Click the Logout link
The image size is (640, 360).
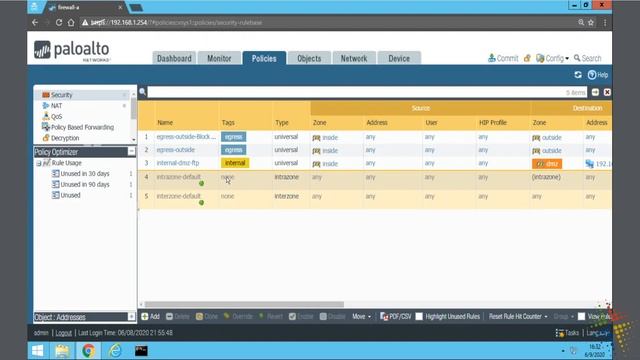tap(63, 333)
